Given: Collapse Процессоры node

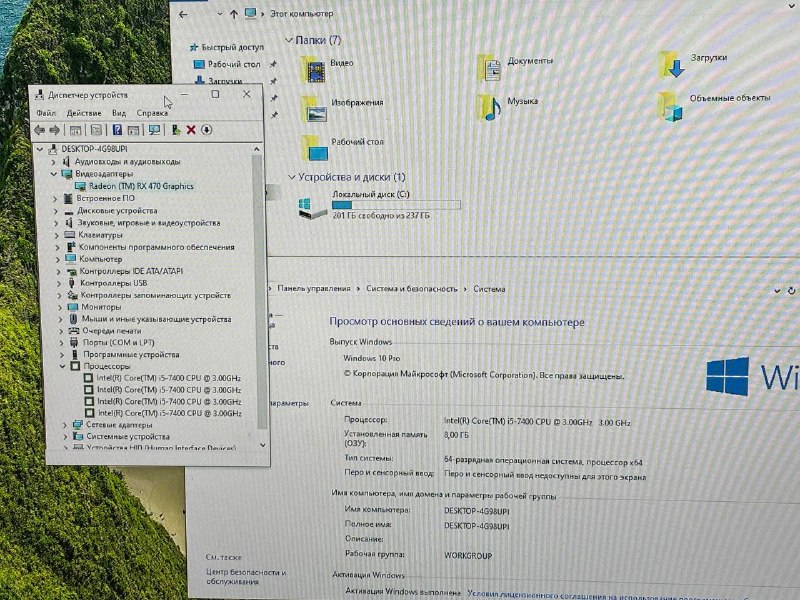Looking at the screenshot, I should (62, 366).
